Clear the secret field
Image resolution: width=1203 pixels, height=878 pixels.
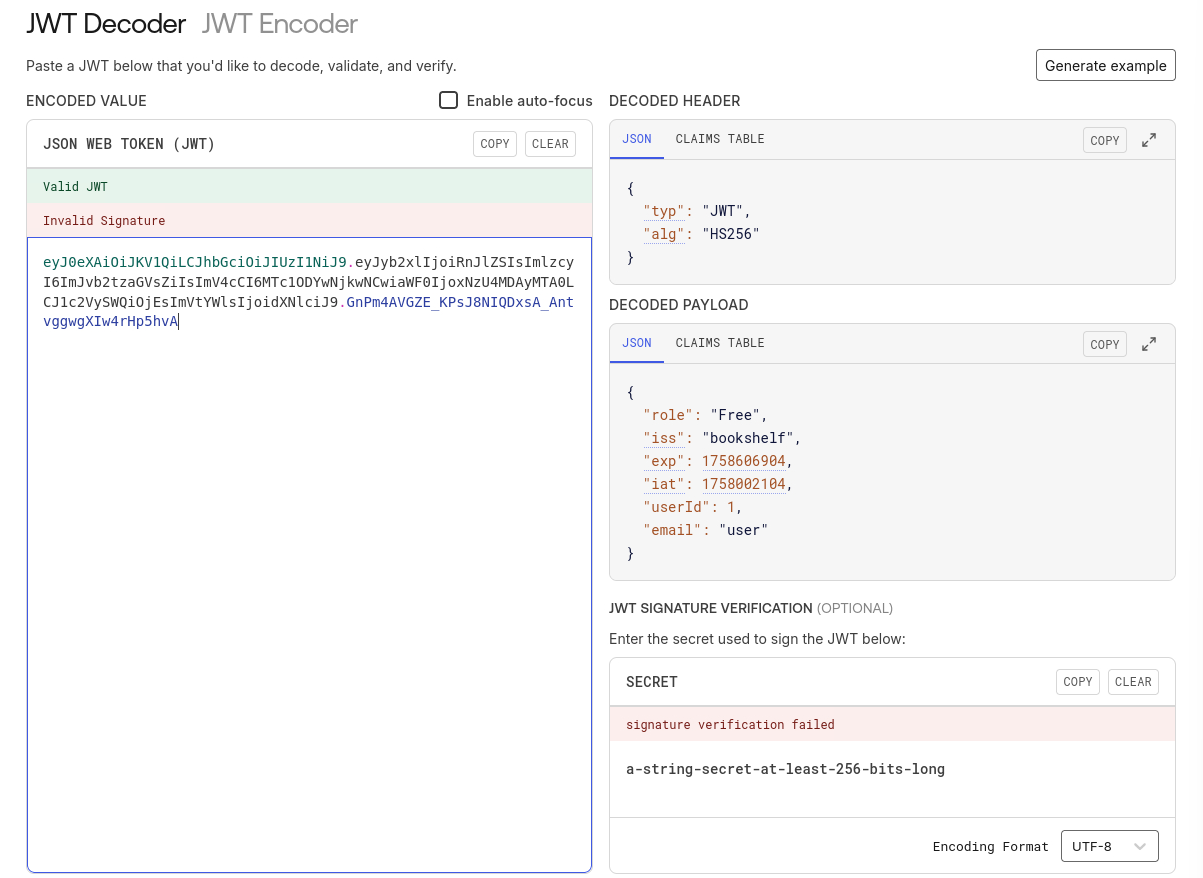click(x=1133, y=682)
